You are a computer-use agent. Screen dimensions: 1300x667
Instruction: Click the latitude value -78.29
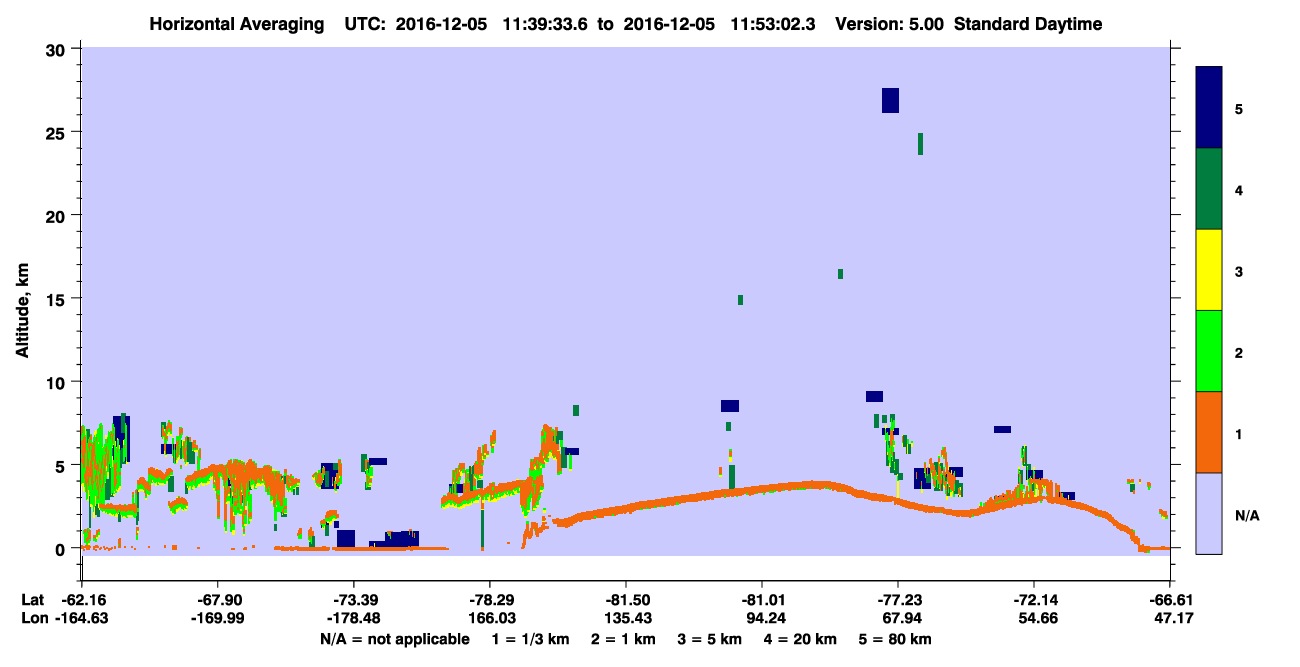489,600
